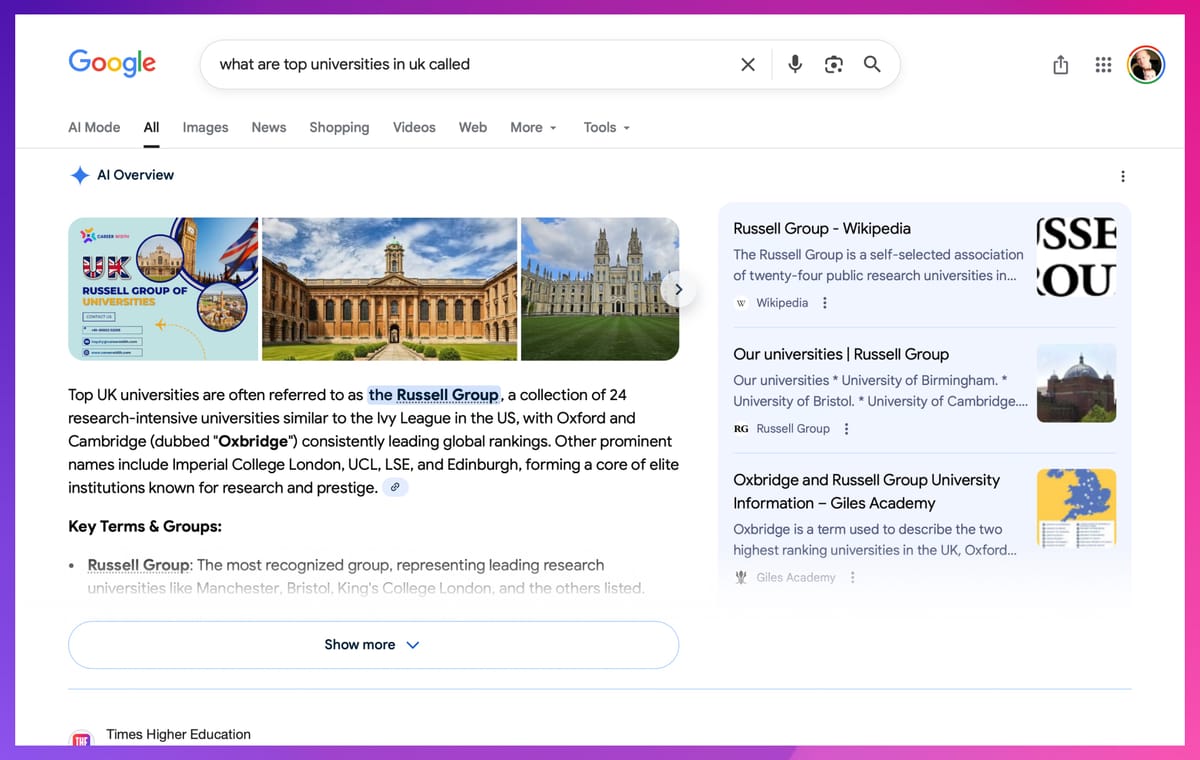Click the magnifying glass search icon
The image size is (1200, 760).
pyautogui.click(x=872, y=64)
